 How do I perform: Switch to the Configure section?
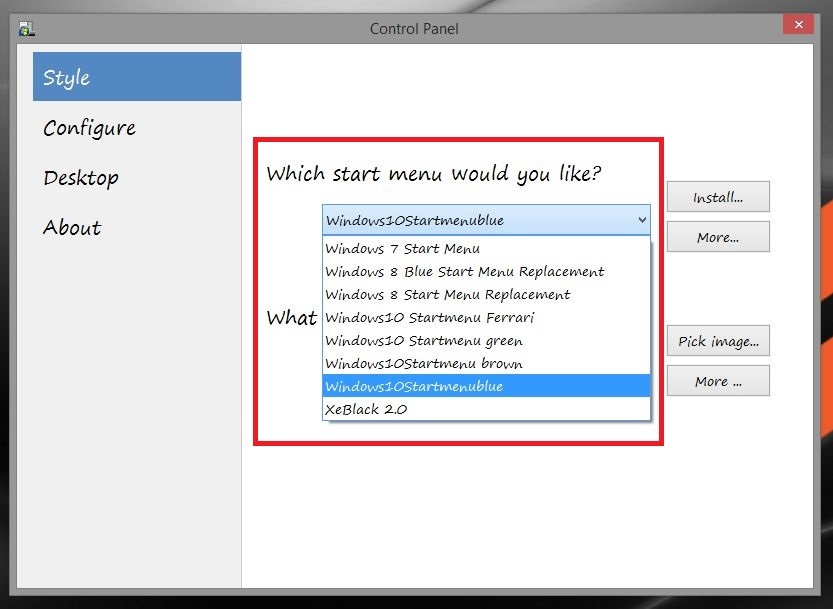coord(89,128)
